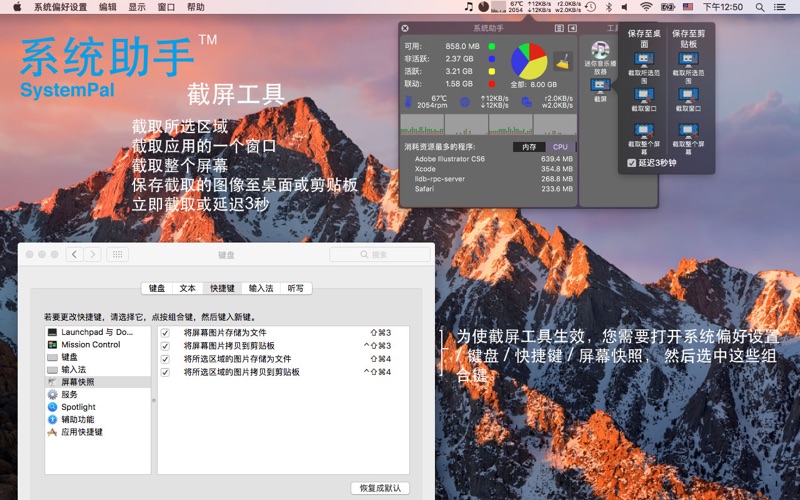Uncheck 将屏幕图片存储为文件 shortcut checkbox

(x=165, y=332)
